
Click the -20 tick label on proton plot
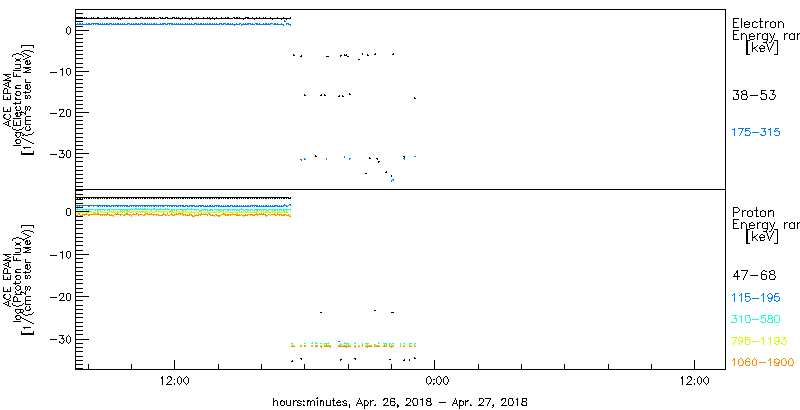[61, 297]
